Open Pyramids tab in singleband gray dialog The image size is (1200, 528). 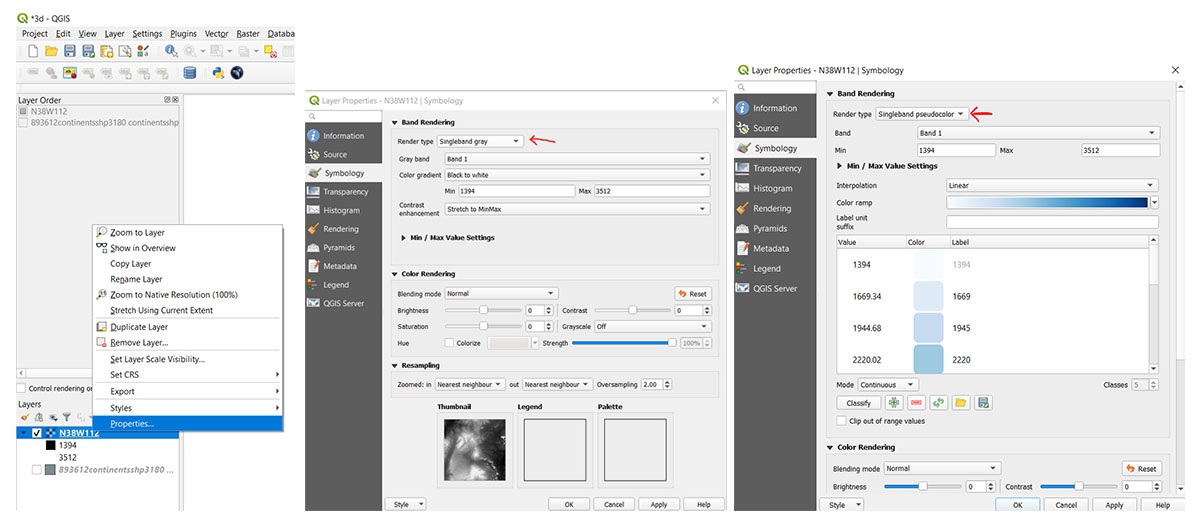point(339,247)
